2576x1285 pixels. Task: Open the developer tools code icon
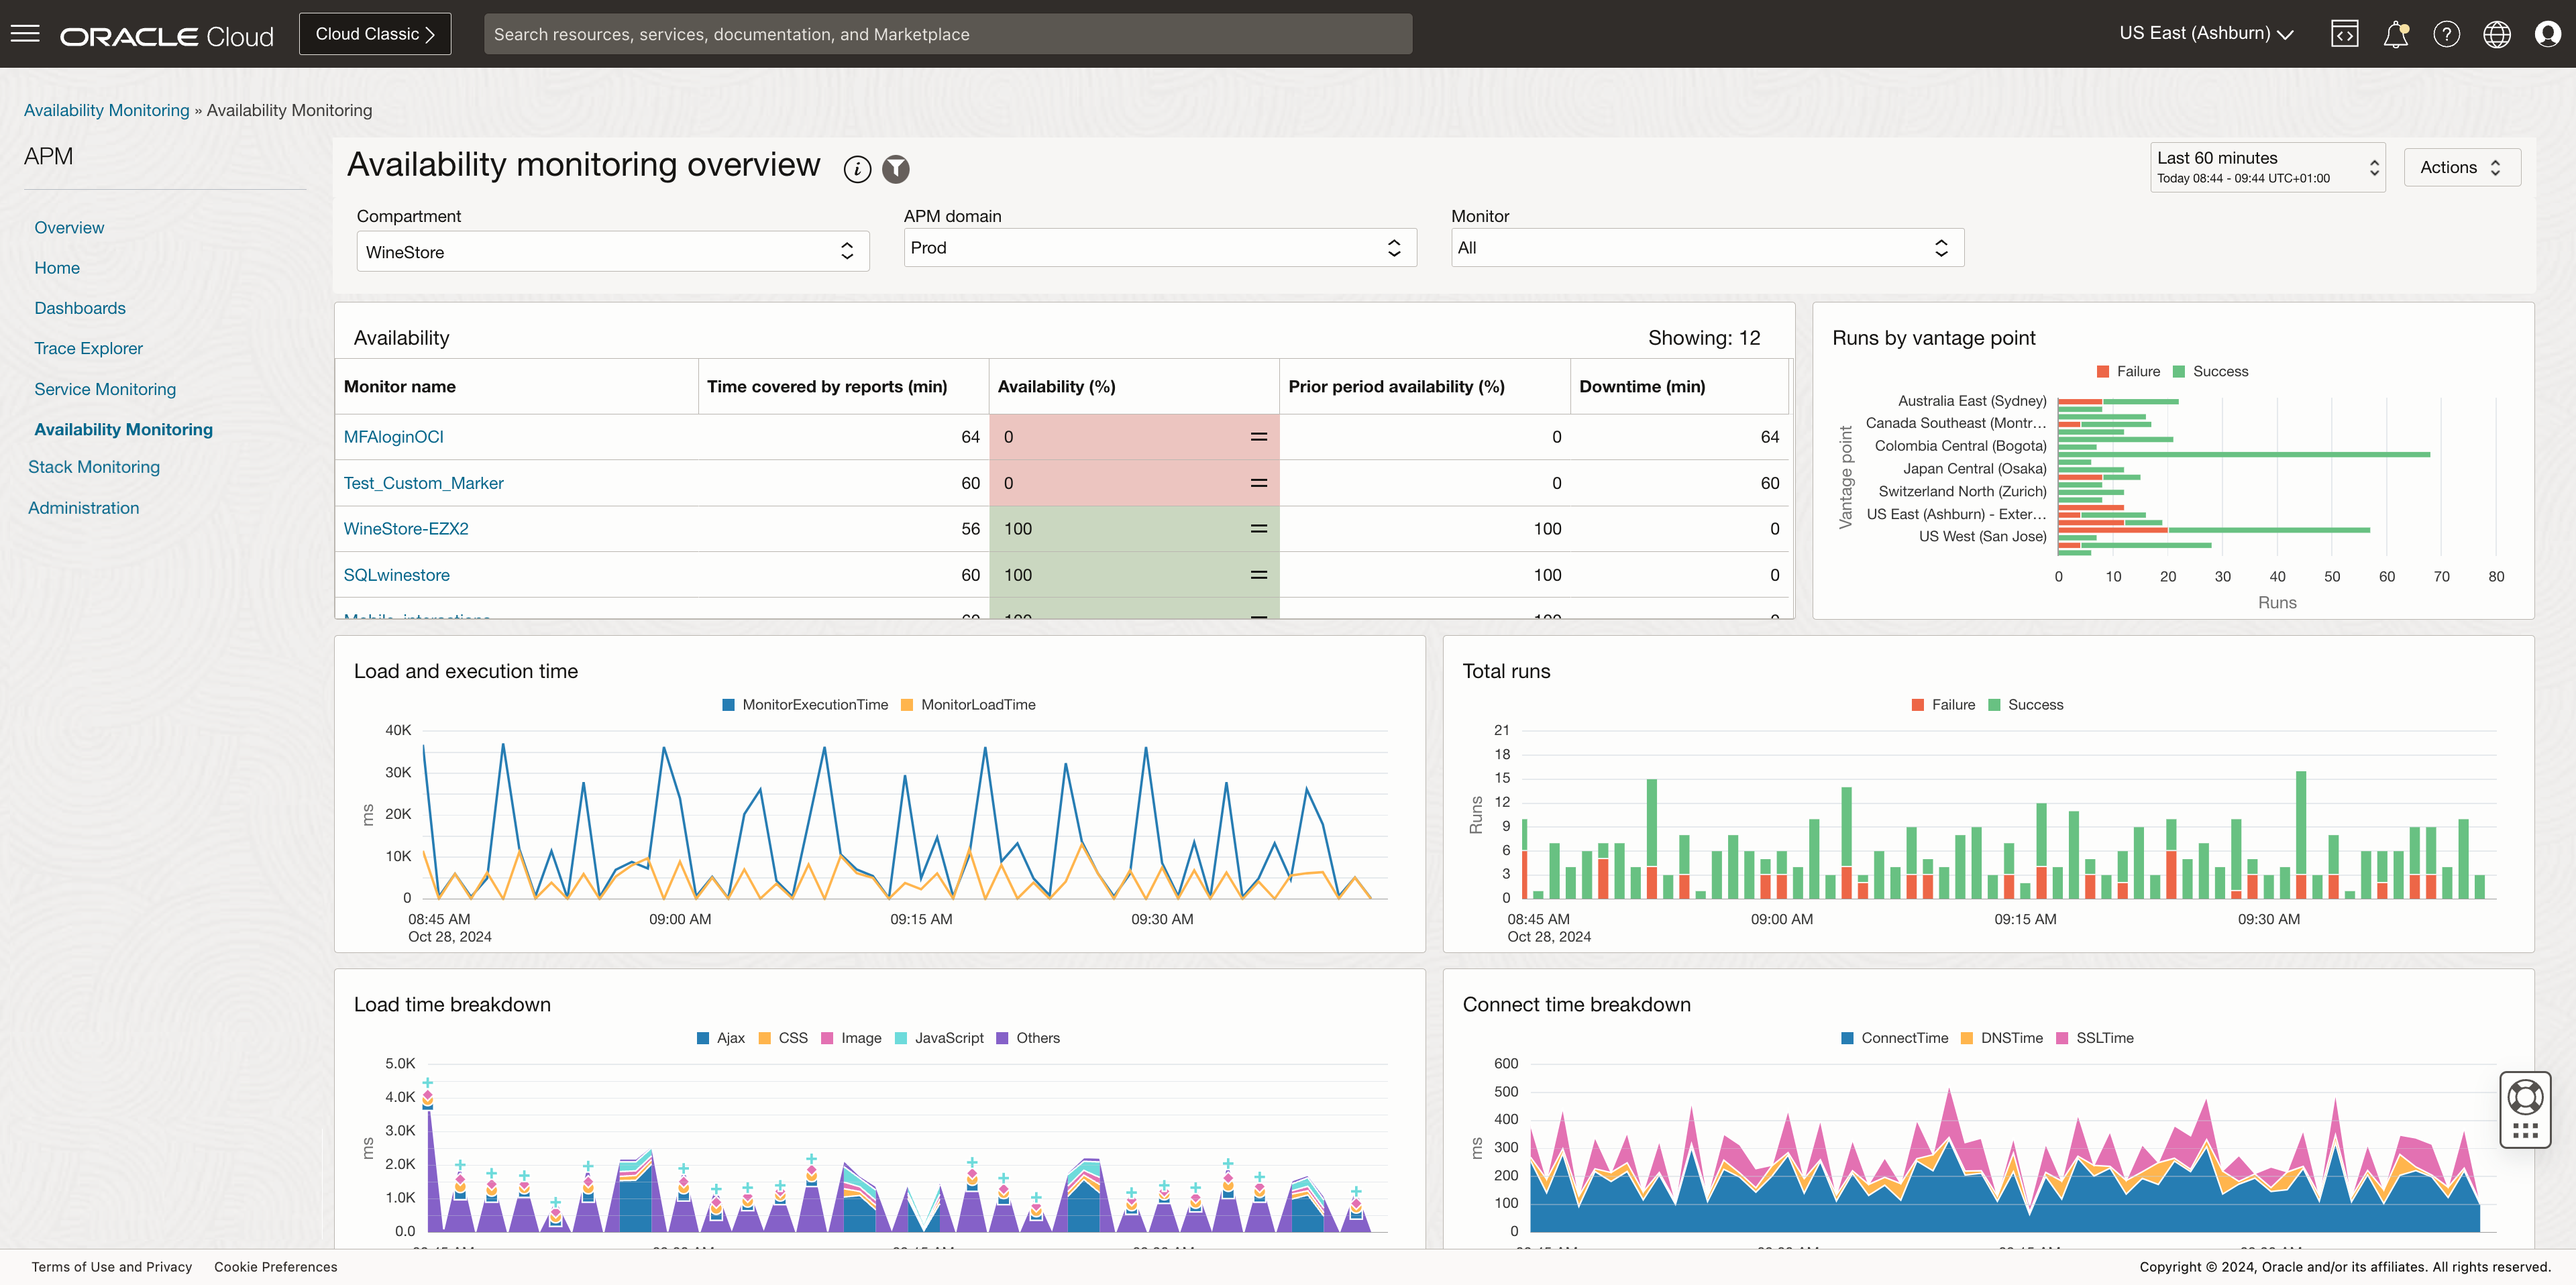click(x=2345, y=33)
